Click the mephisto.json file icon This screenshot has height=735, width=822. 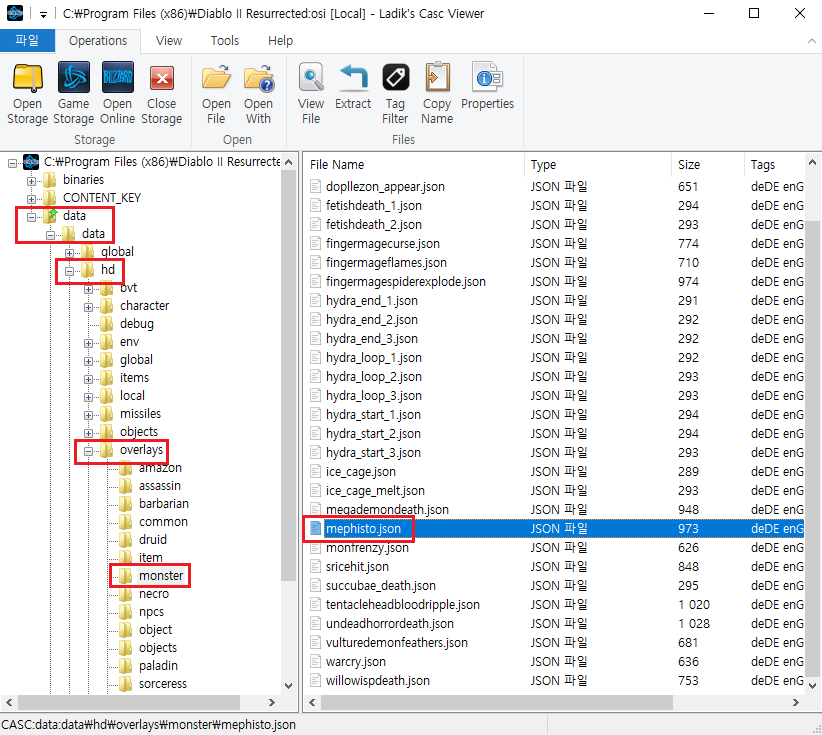(x=315, y=528)
